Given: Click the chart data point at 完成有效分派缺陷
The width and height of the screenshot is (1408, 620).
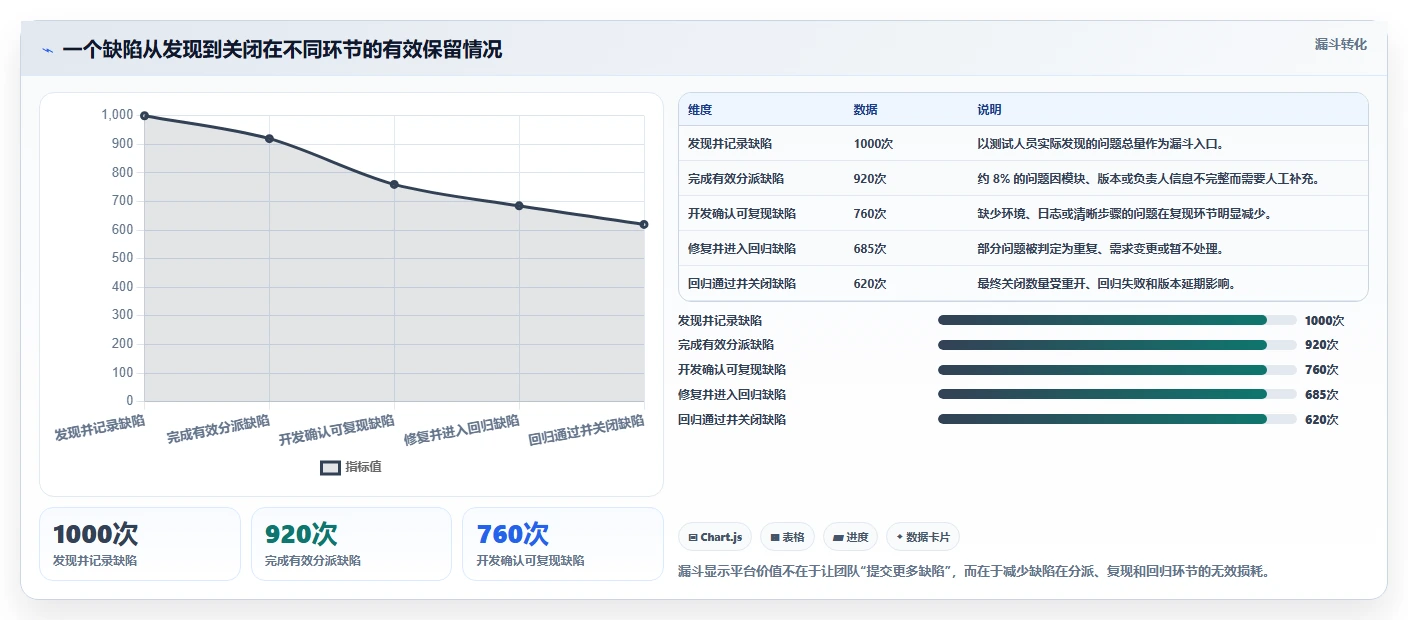Looking at the screenshot, I should click(269, 139).
